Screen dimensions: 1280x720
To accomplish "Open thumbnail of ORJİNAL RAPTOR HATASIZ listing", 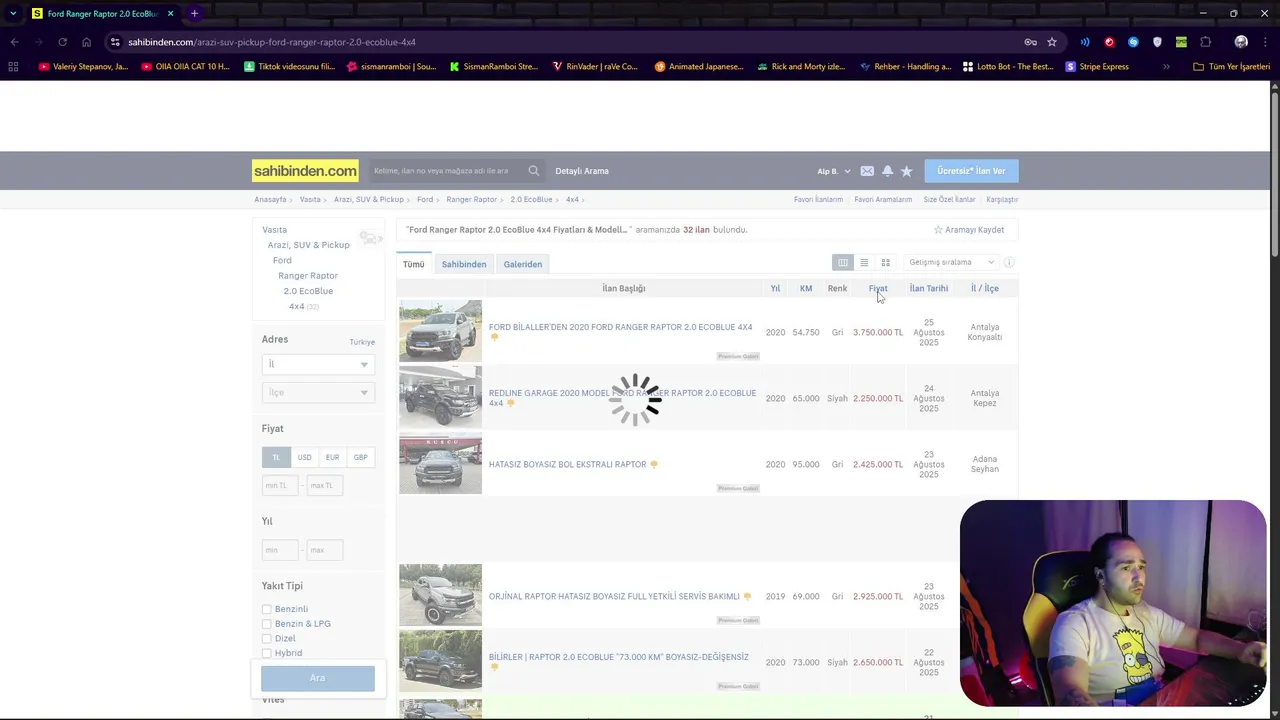I will coord(440,596).
